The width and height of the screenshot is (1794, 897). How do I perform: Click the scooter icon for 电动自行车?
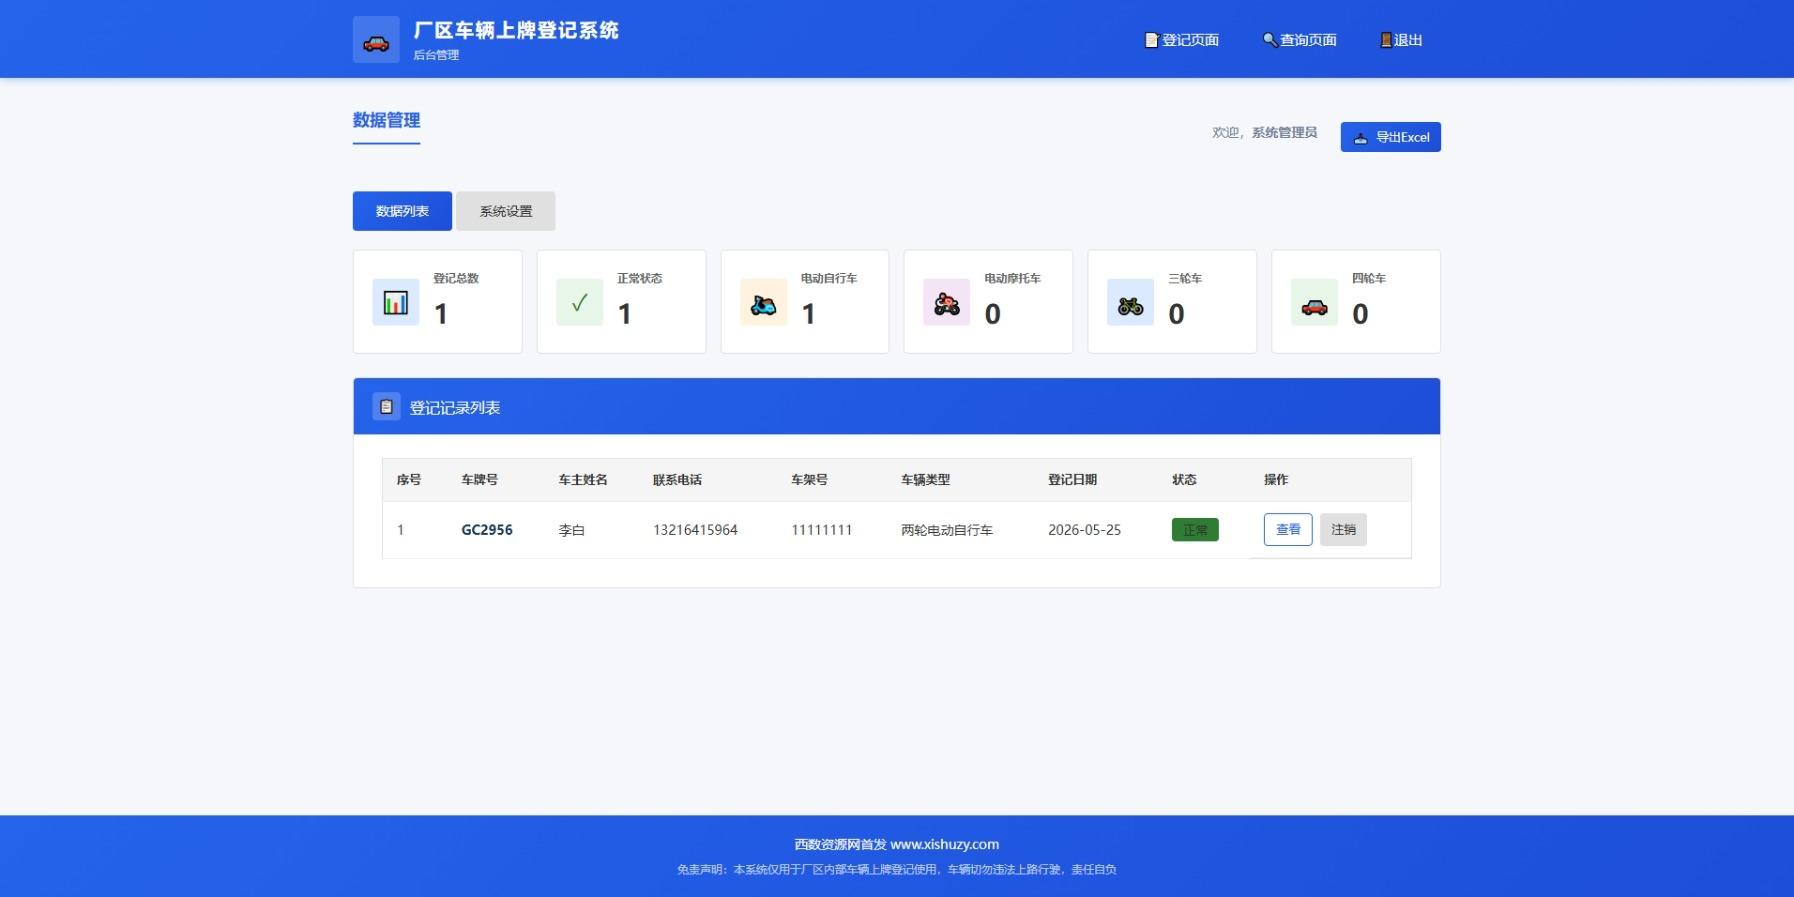(x=763, y=302)
